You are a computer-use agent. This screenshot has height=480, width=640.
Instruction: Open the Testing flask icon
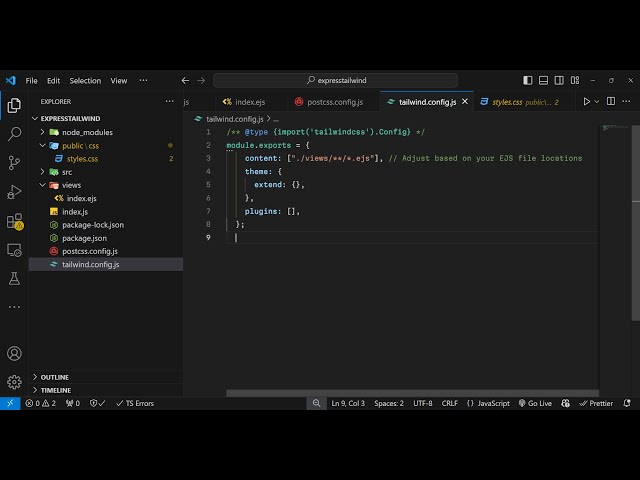(x=14, y=278)
